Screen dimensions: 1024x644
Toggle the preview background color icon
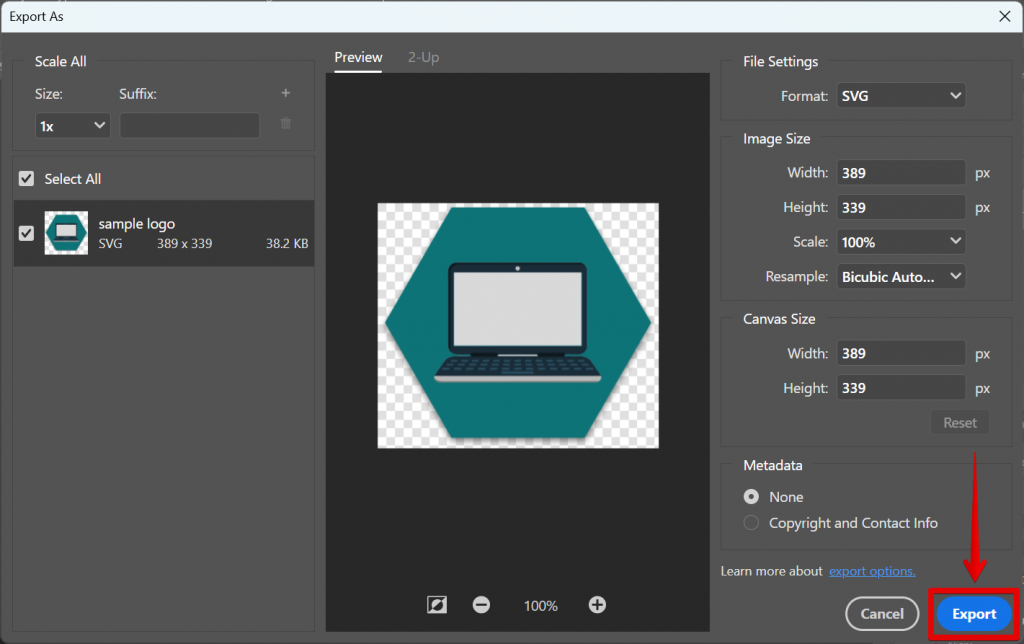click(436, 605)
